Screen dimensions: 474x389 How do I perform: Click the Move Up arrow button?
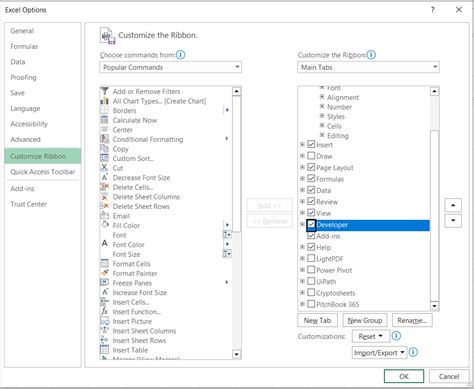click(x=453, y=205)
